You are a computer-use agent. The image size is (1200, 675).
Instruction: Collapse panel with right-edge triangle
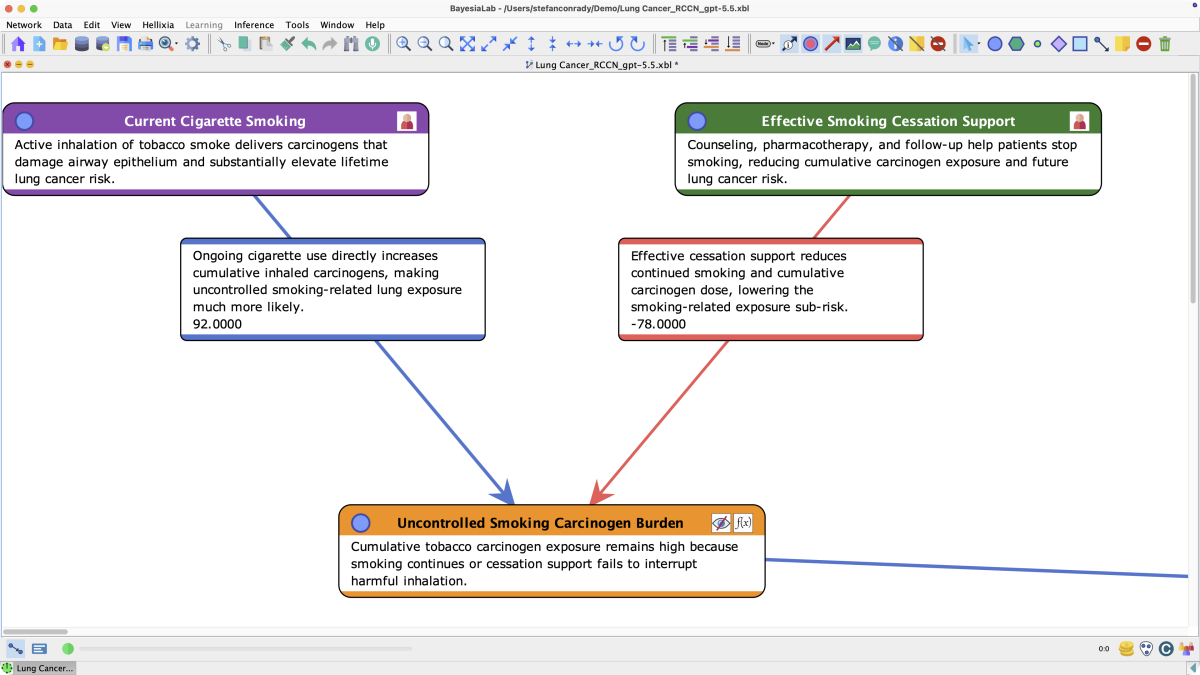pyautogui.click(x=1191, y=667)
